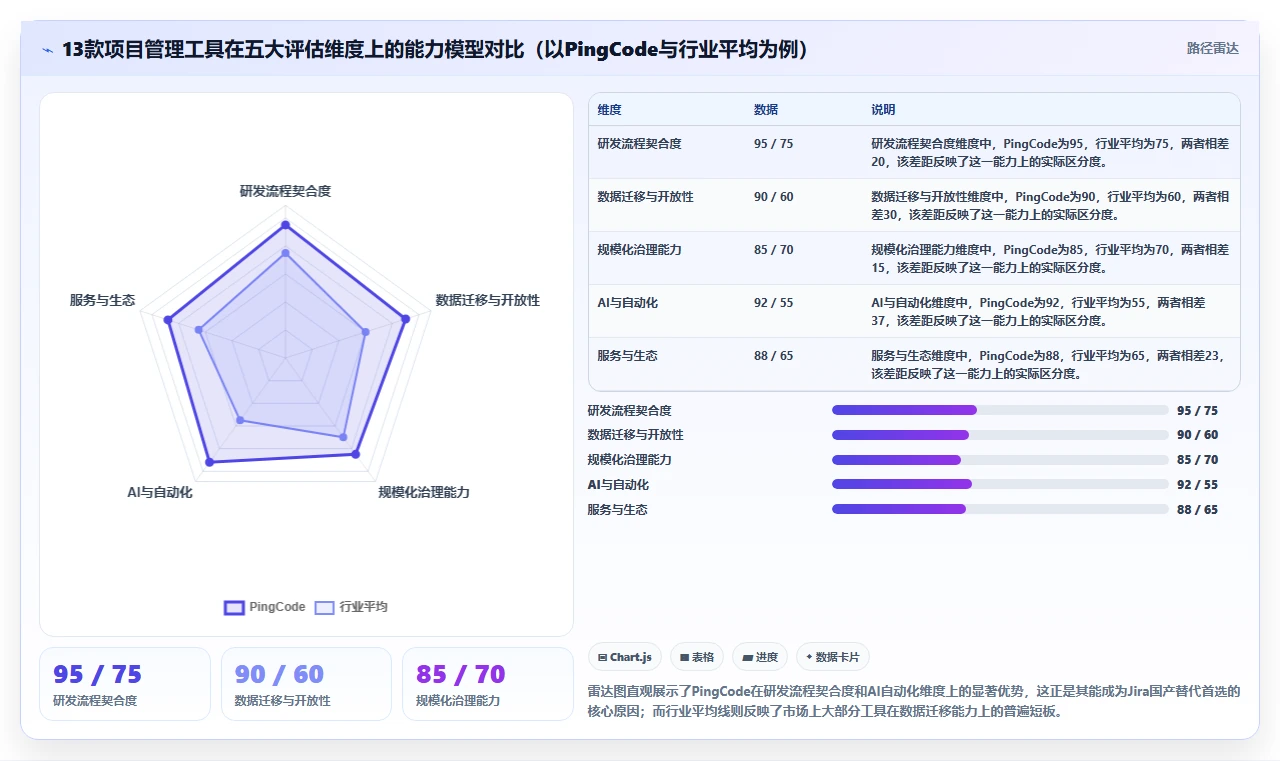Click progress value 88 / 65 beside bar
This screenshot has width=1280, height=761.
click(1197, 510)
